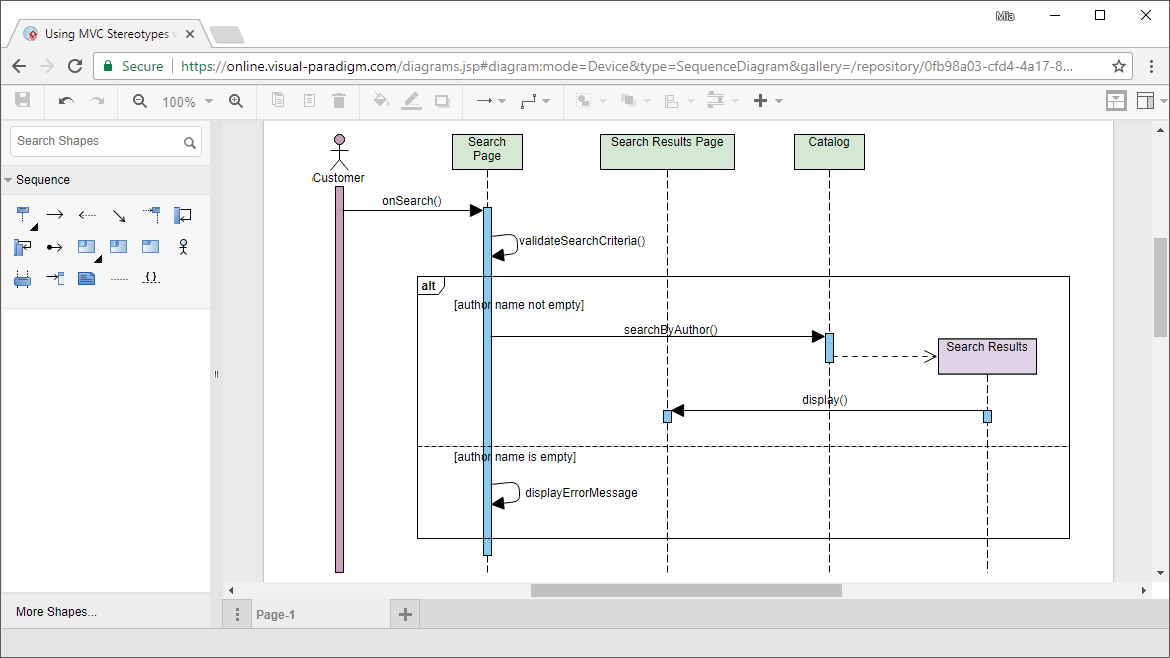Select the Interaction Use shape
The height and width of the screenshot is (658, 1170).
pos(119,246)
